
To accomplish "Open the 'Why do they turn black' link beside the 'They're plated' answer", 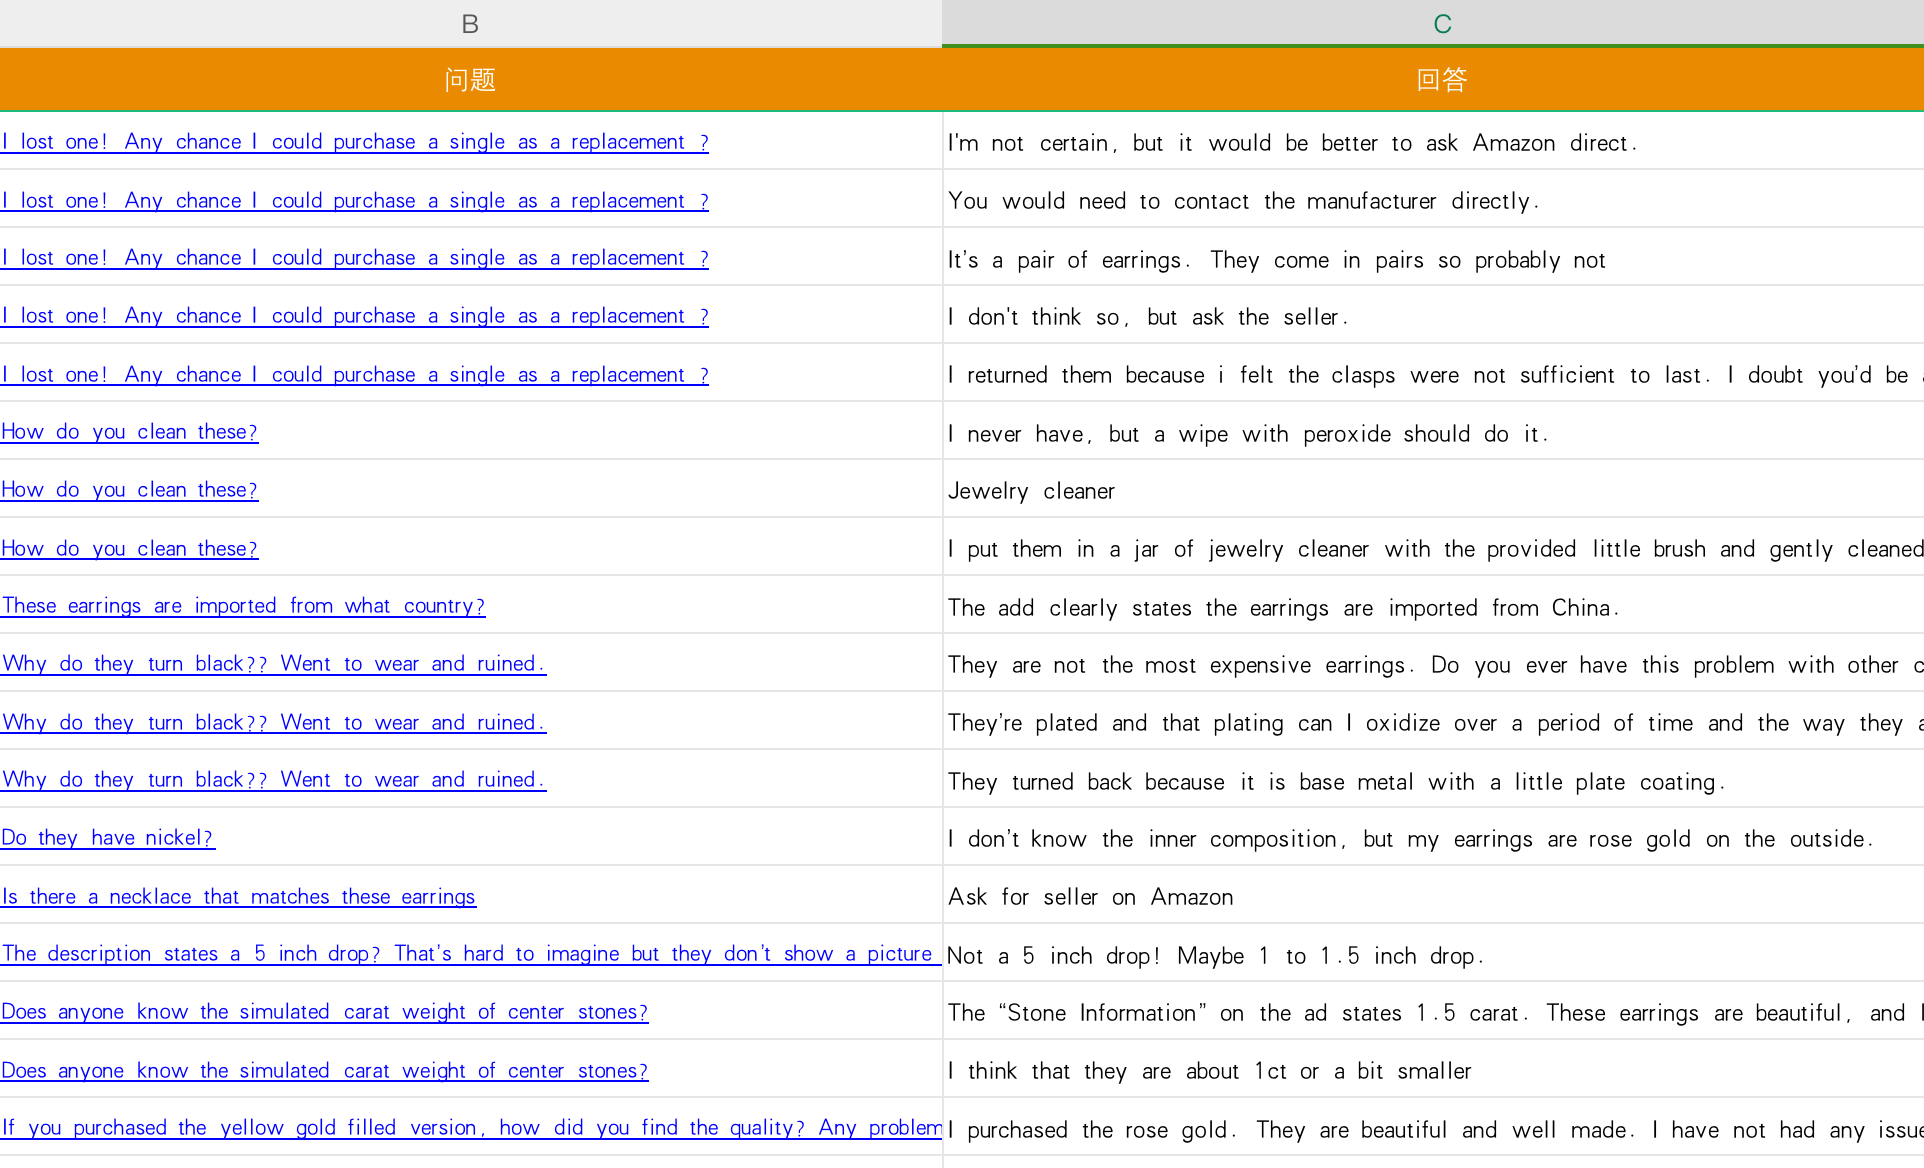I will coord(274,723).
